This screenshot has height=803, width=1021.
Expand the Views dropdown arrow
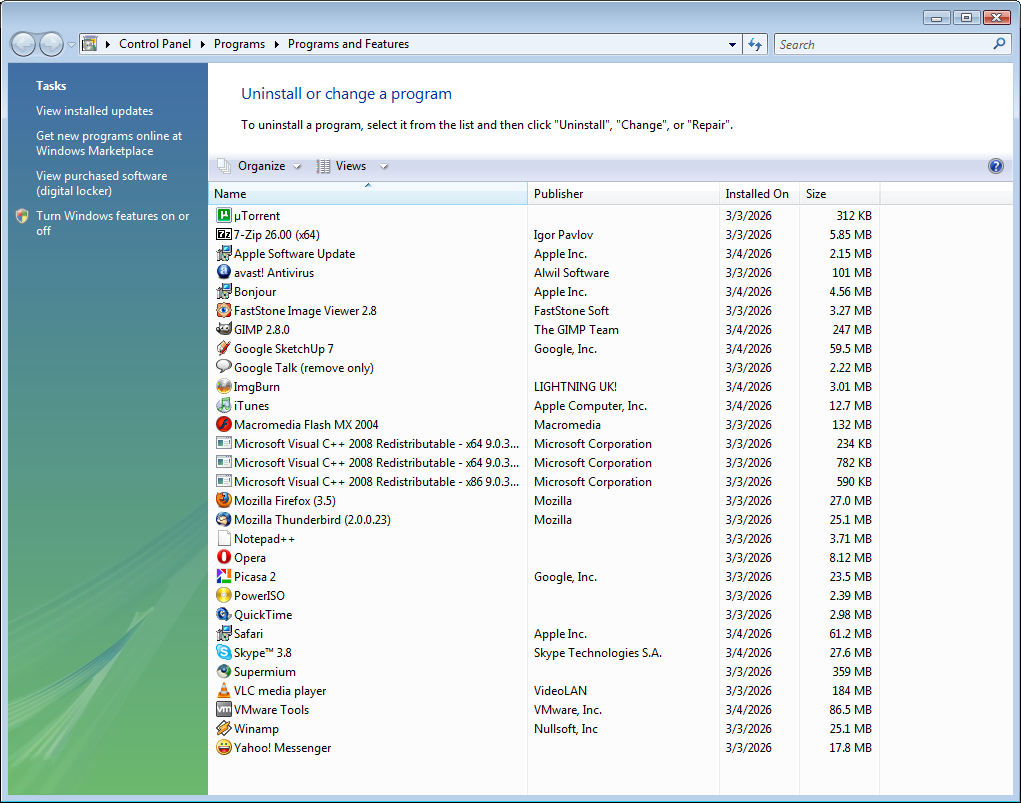click(384, 167)
